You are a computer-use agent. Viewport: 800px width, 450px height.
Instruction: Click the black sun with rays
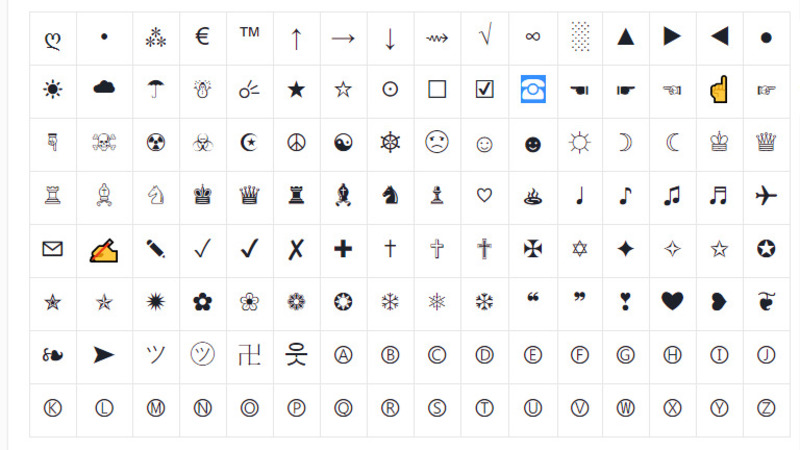point(53,89)
